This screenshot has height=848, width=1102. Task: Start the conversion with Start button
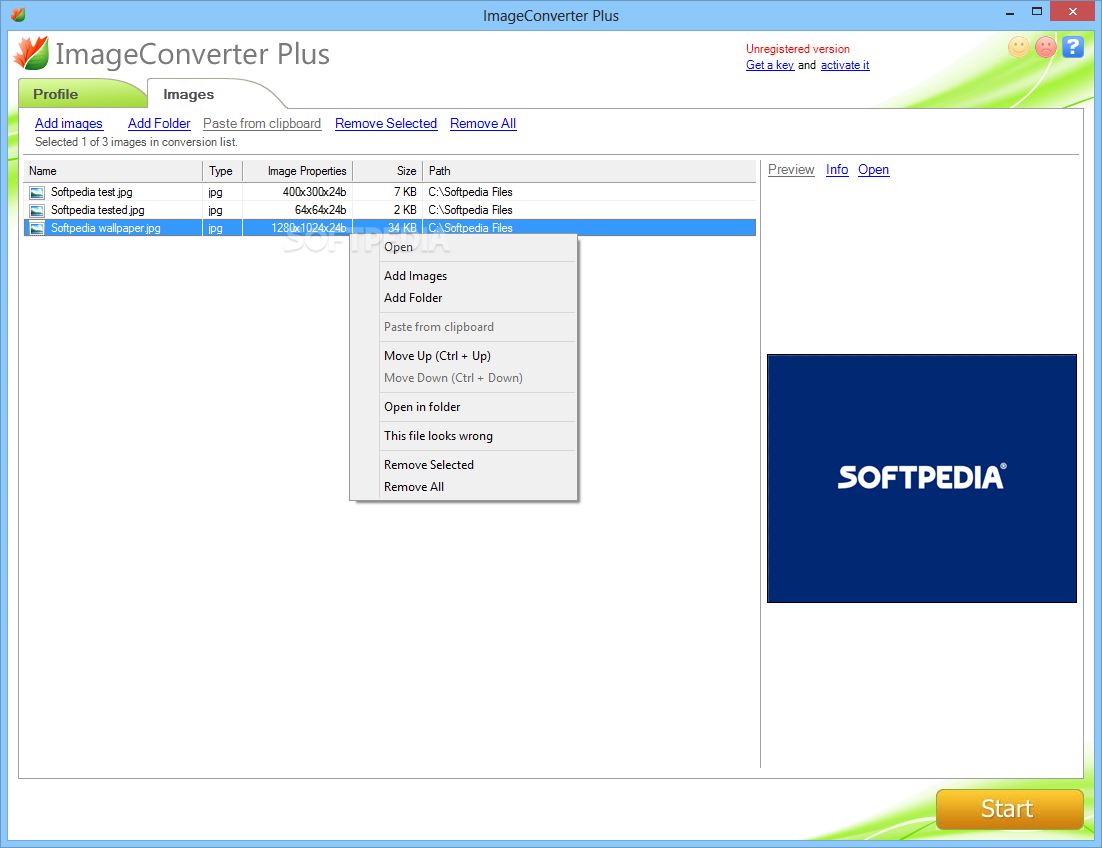[1009, 809]
